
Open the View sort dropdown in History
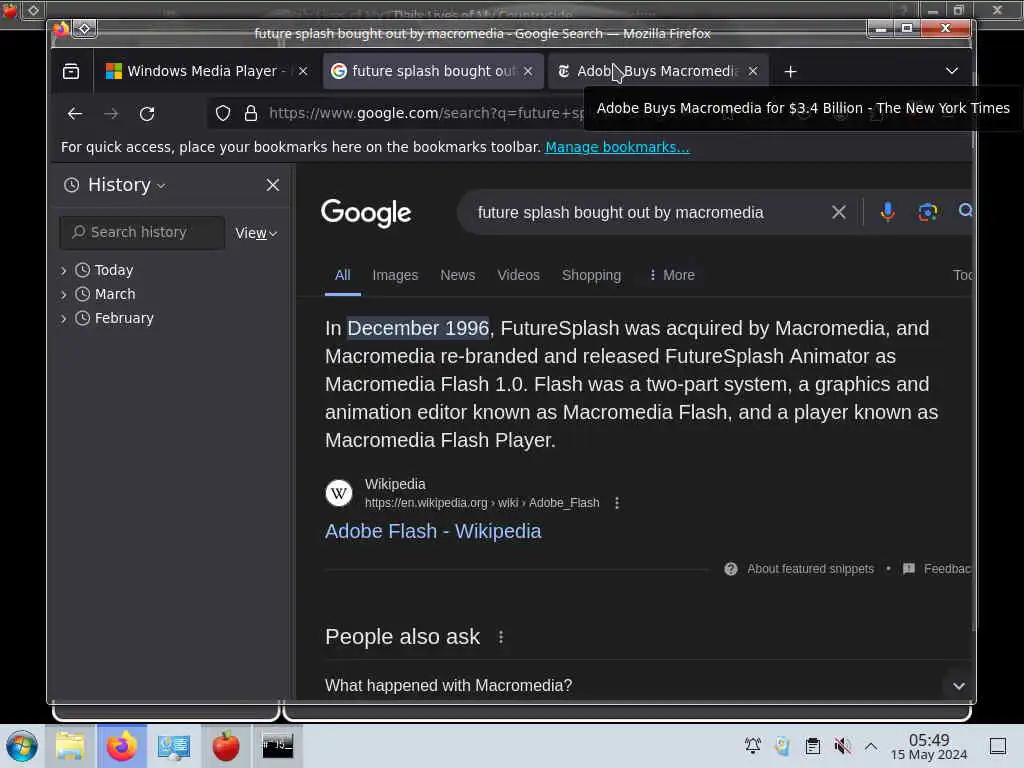tap(256, 233)
